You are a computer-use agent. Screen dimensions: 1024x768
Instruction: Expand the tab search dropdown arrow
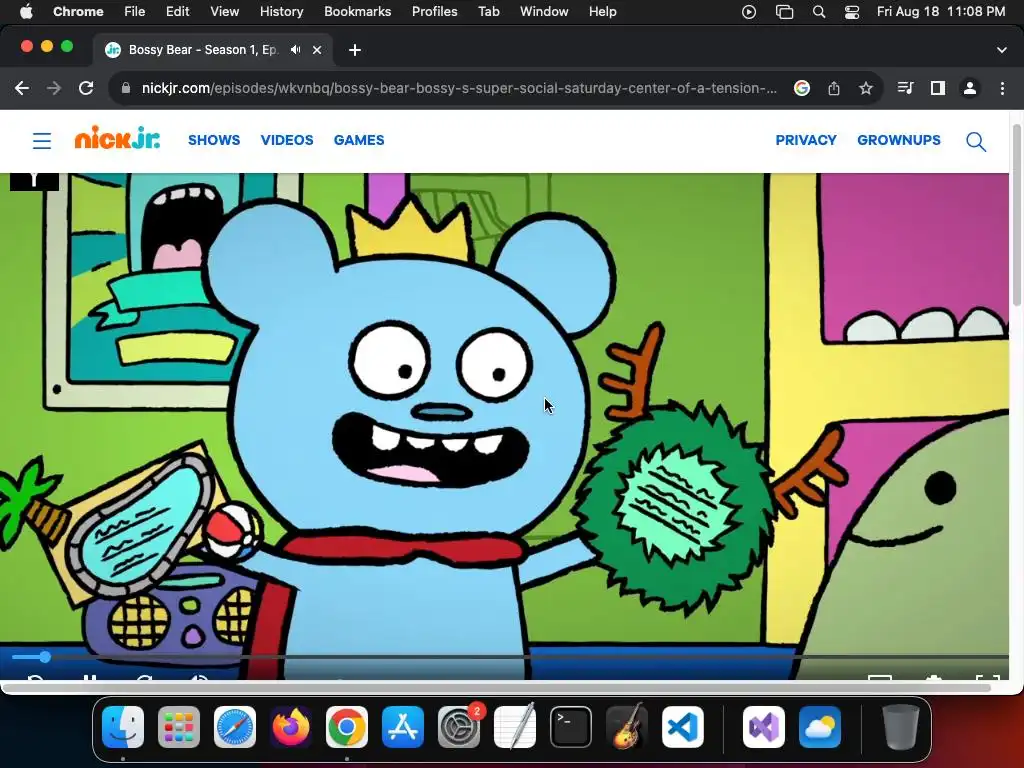[1002, 50]
